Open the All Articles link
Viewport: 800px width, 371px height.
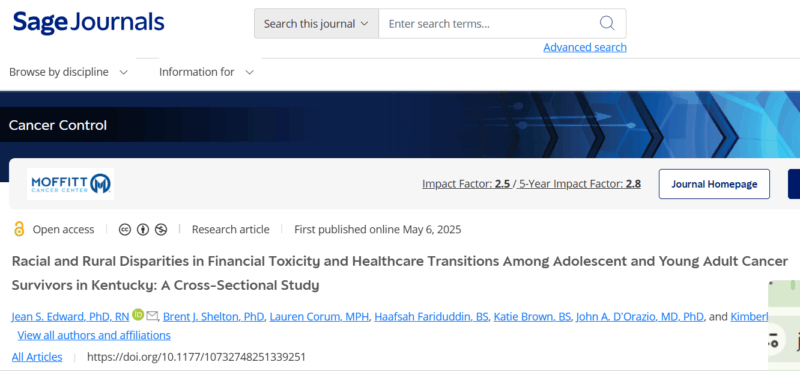37,357
